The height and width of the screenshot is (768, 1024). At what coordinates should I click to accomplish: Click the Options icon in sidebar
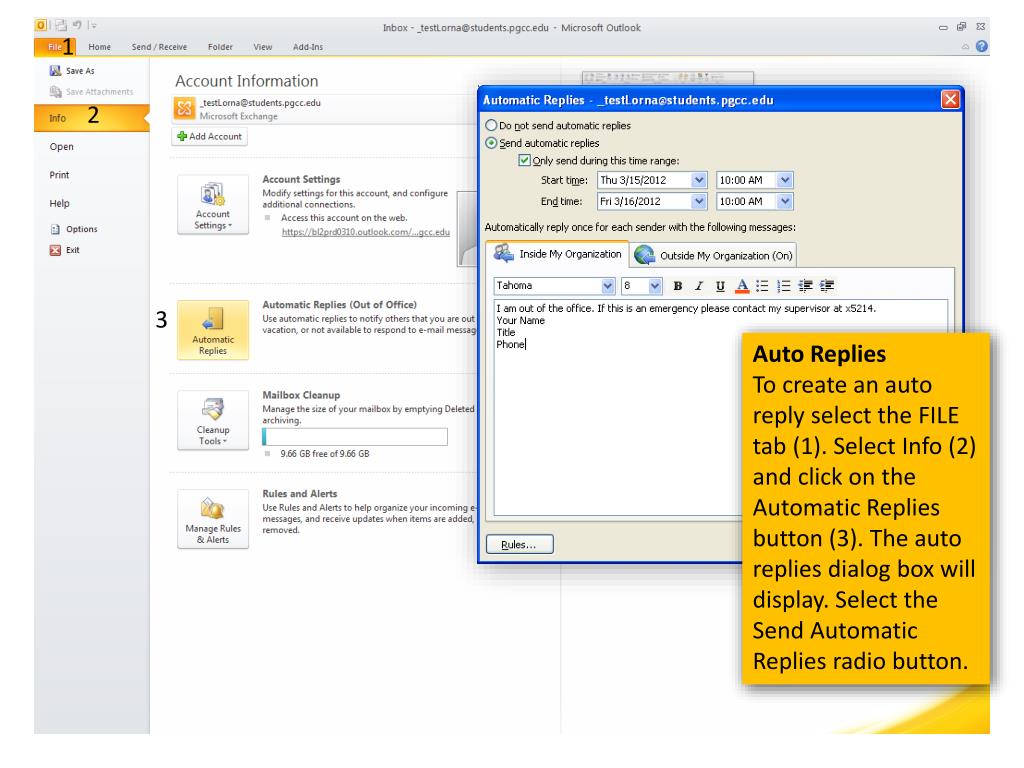coord(56,229)
